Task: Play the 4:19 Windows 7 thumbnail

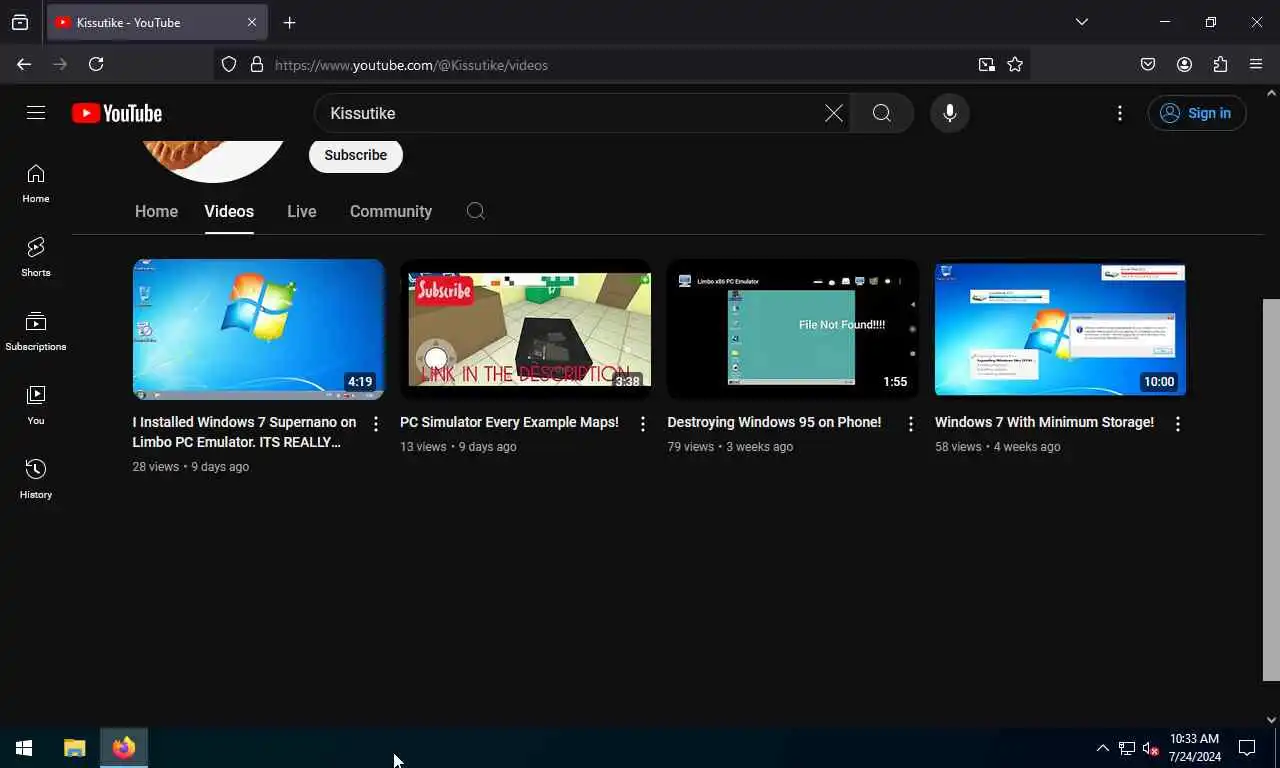Action: [x=258, y=329]
